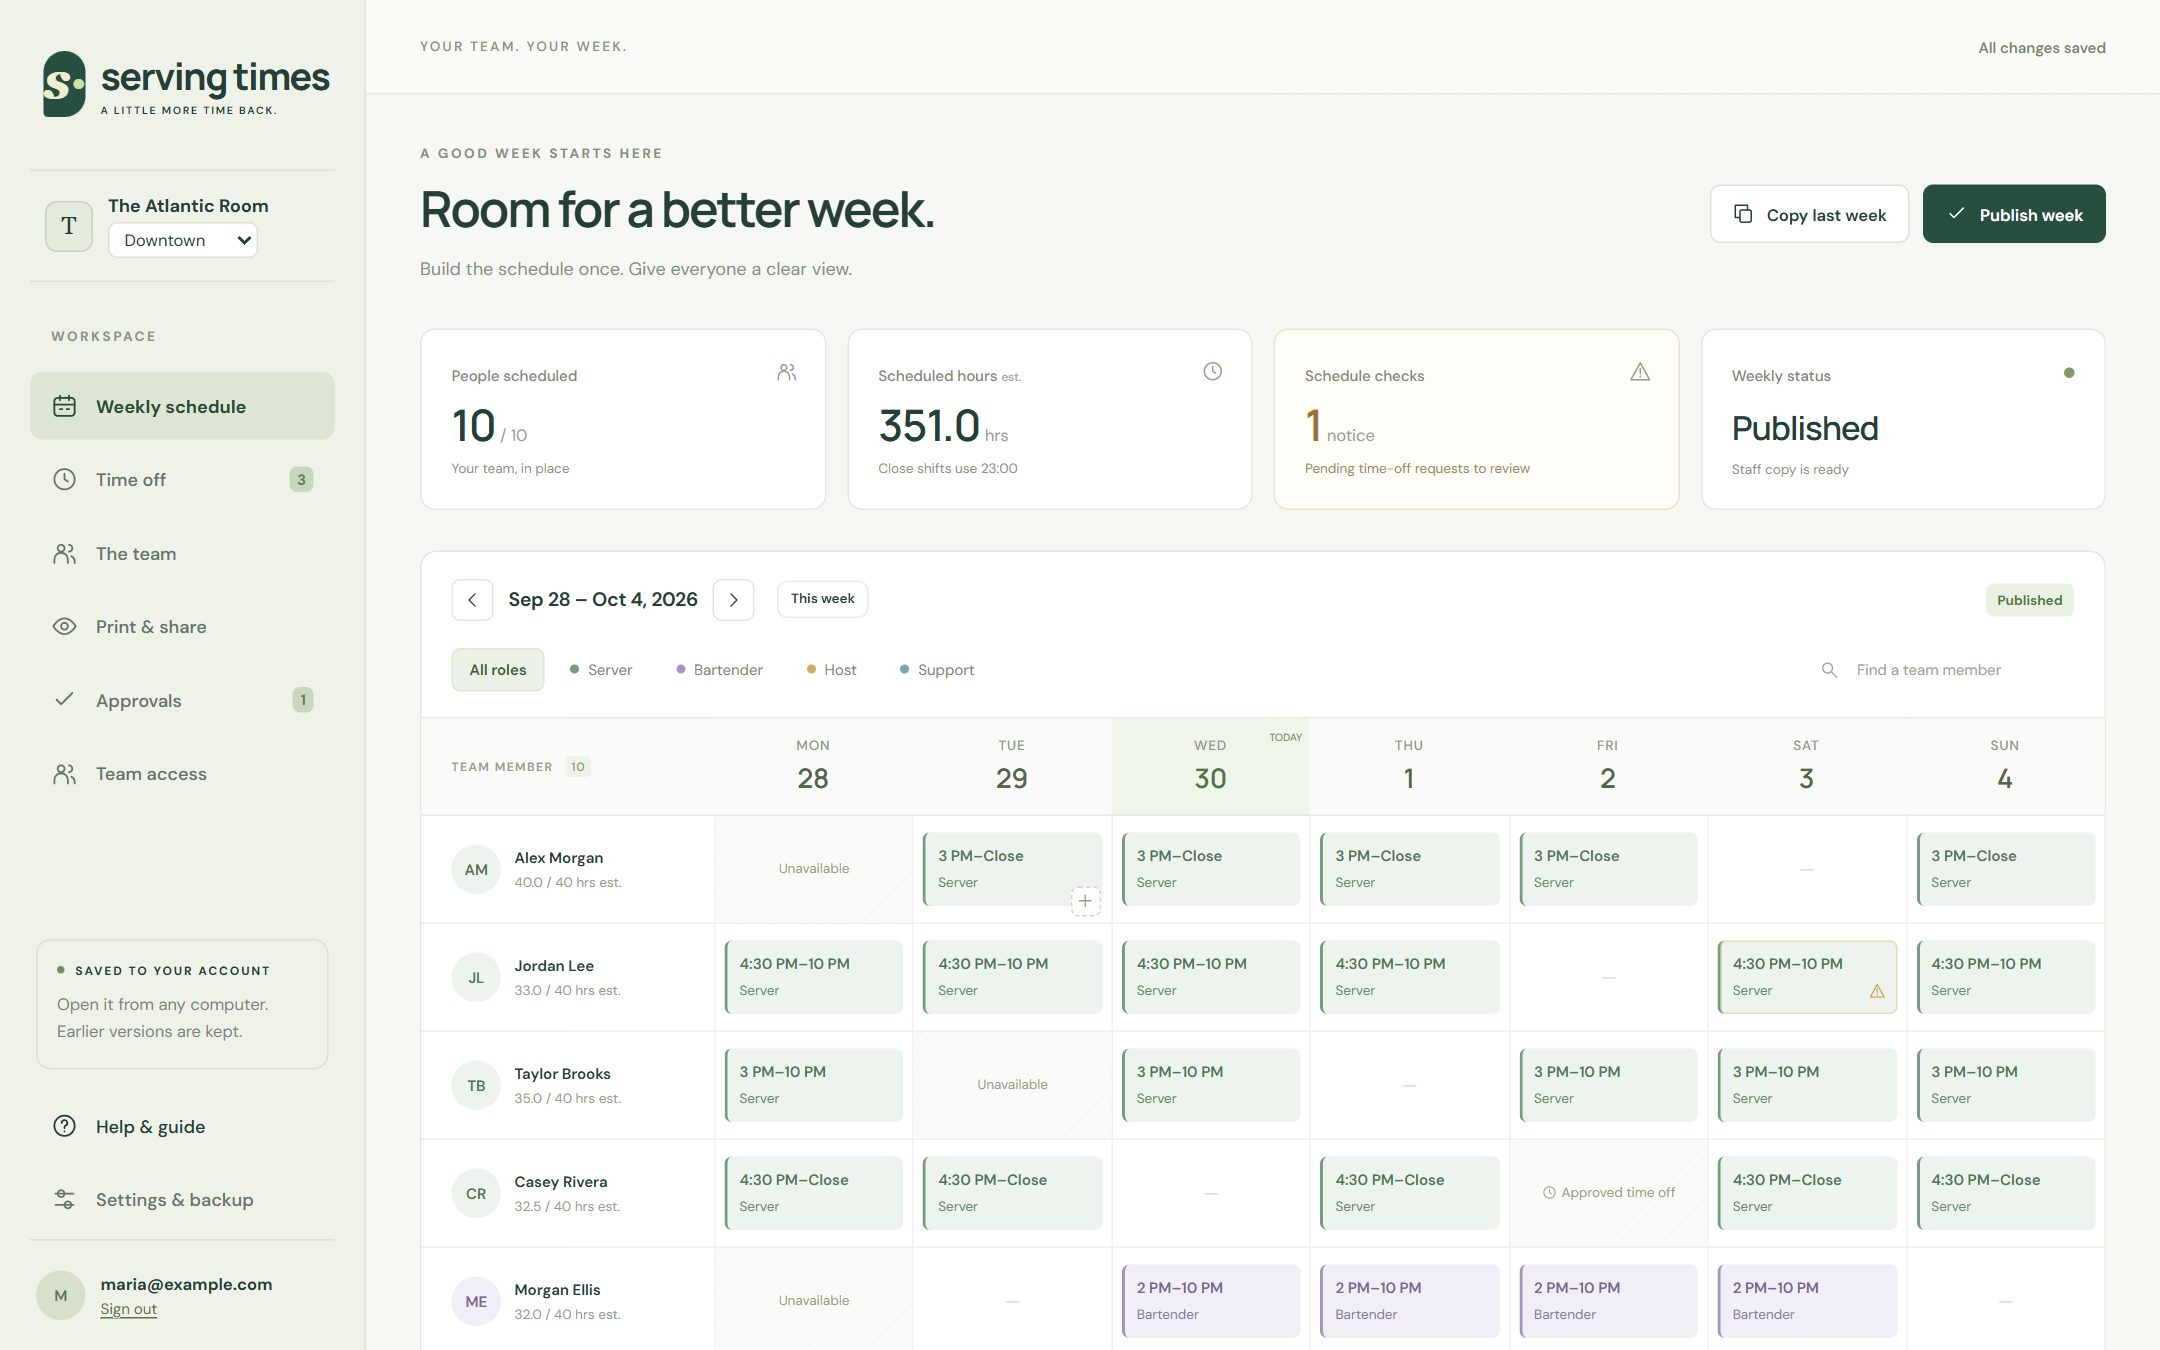Click the clock icon on Scheduled hours card
The width and height of the screenshot is (2160, 1350).
coord(1212,371)
